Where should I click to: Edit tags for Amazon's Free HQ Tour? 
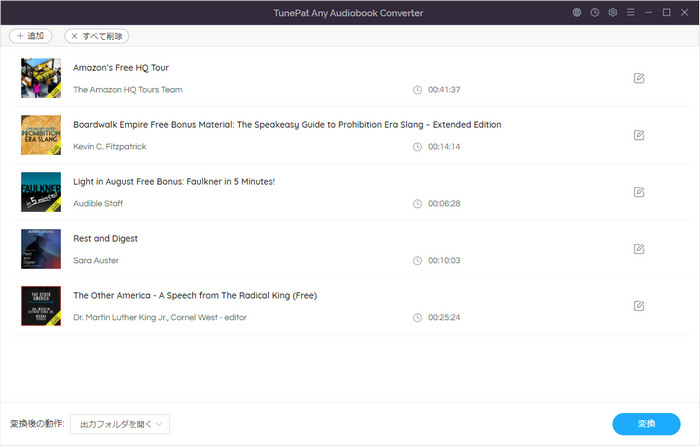639,78
